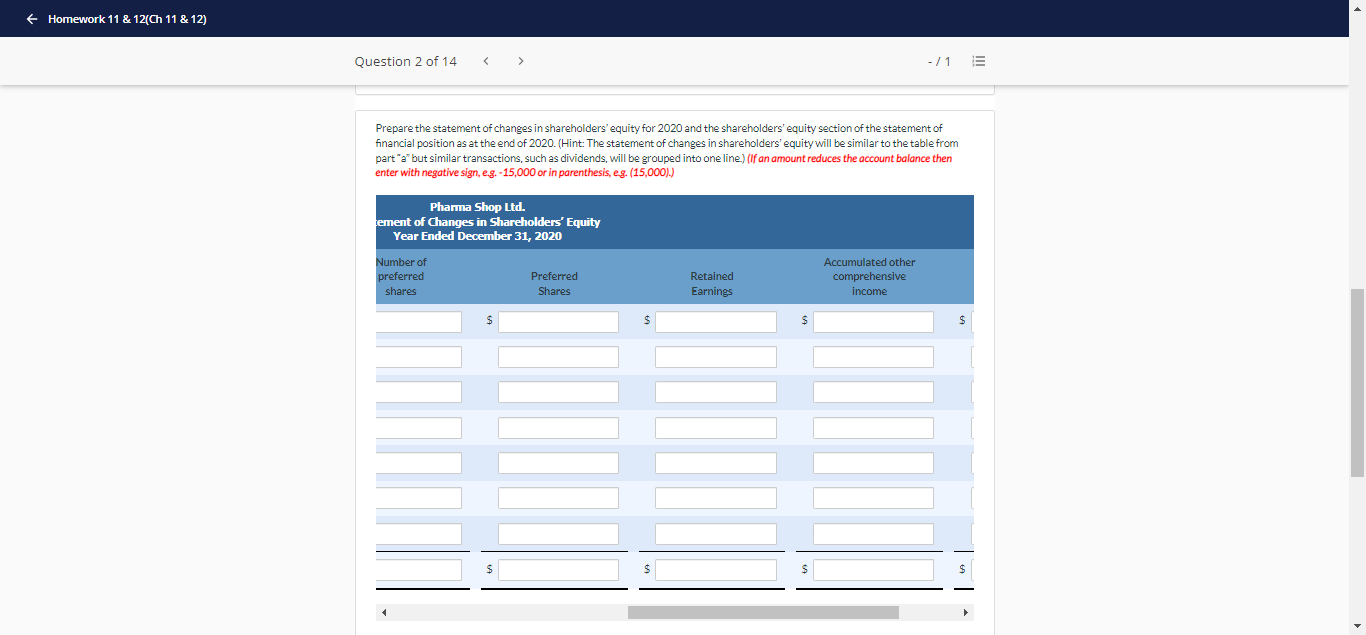Screen dimensions: 1366x635
Task: Click table horizontal scrollbar left arrow
Action: click(384, 612)
